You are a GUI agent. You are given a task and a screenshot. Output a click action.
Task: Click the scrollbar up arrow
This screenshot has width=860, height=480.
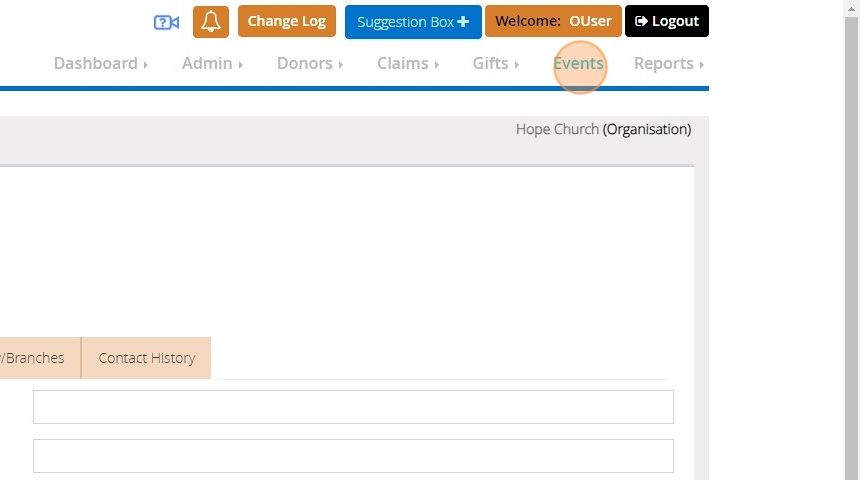tap(851, 9)
